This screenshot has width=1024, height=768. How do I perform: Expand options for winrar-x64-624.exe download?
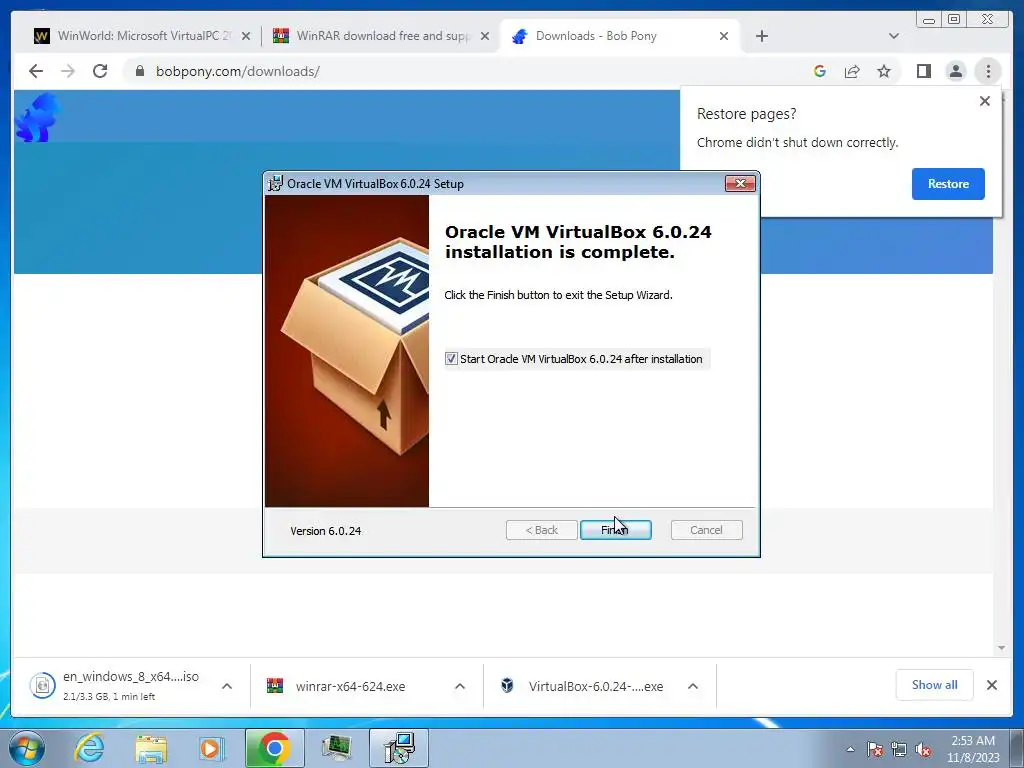point(460,686)
